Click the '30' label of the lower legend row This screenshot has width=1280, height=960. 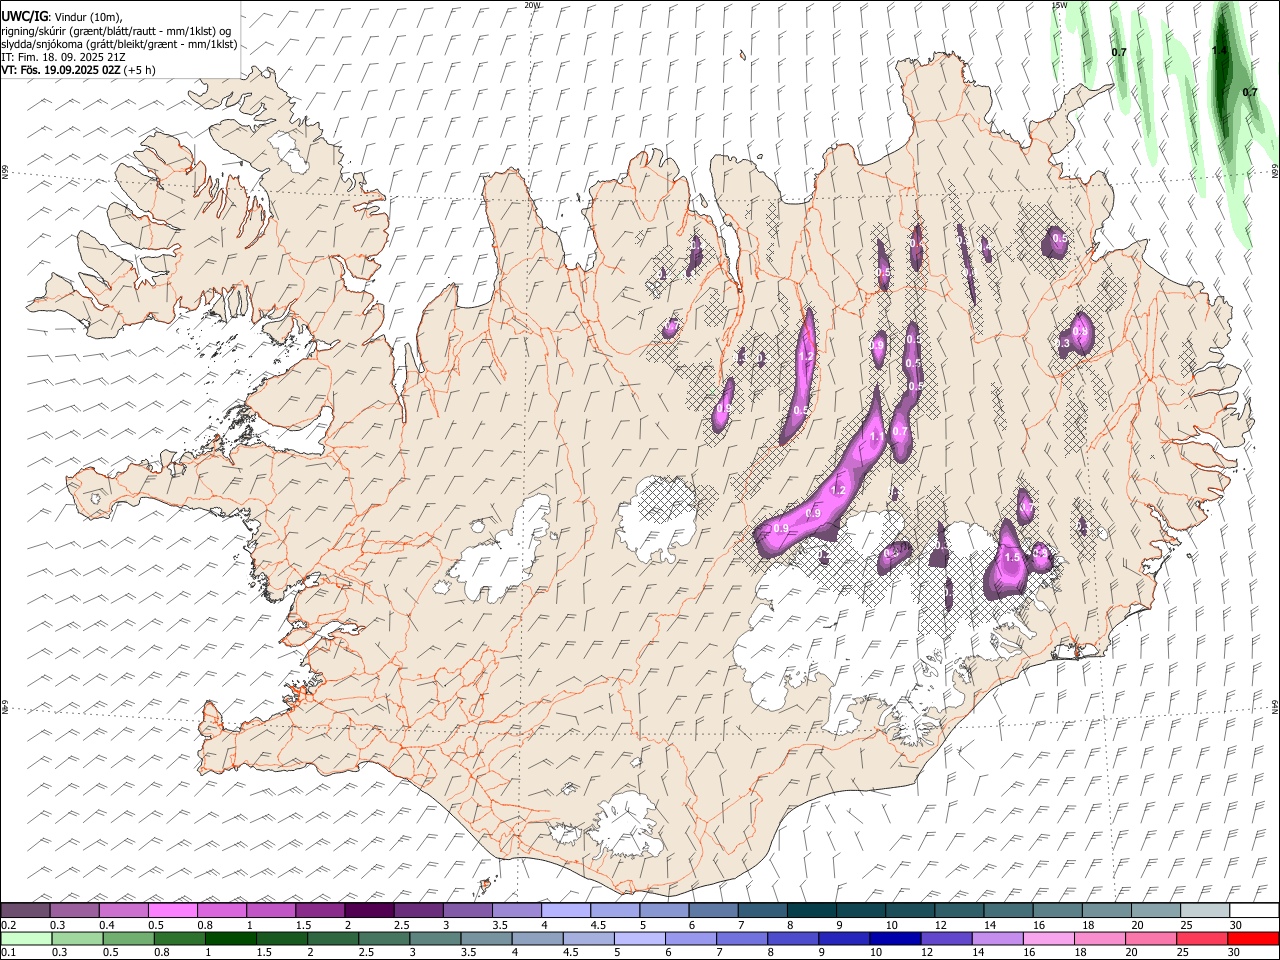[x=1232, y=952]
